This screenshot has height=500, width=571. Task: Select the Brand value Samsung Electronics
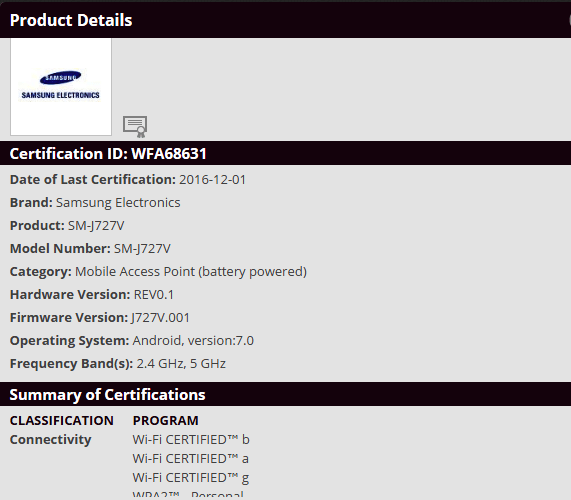(x=118, y=202)
